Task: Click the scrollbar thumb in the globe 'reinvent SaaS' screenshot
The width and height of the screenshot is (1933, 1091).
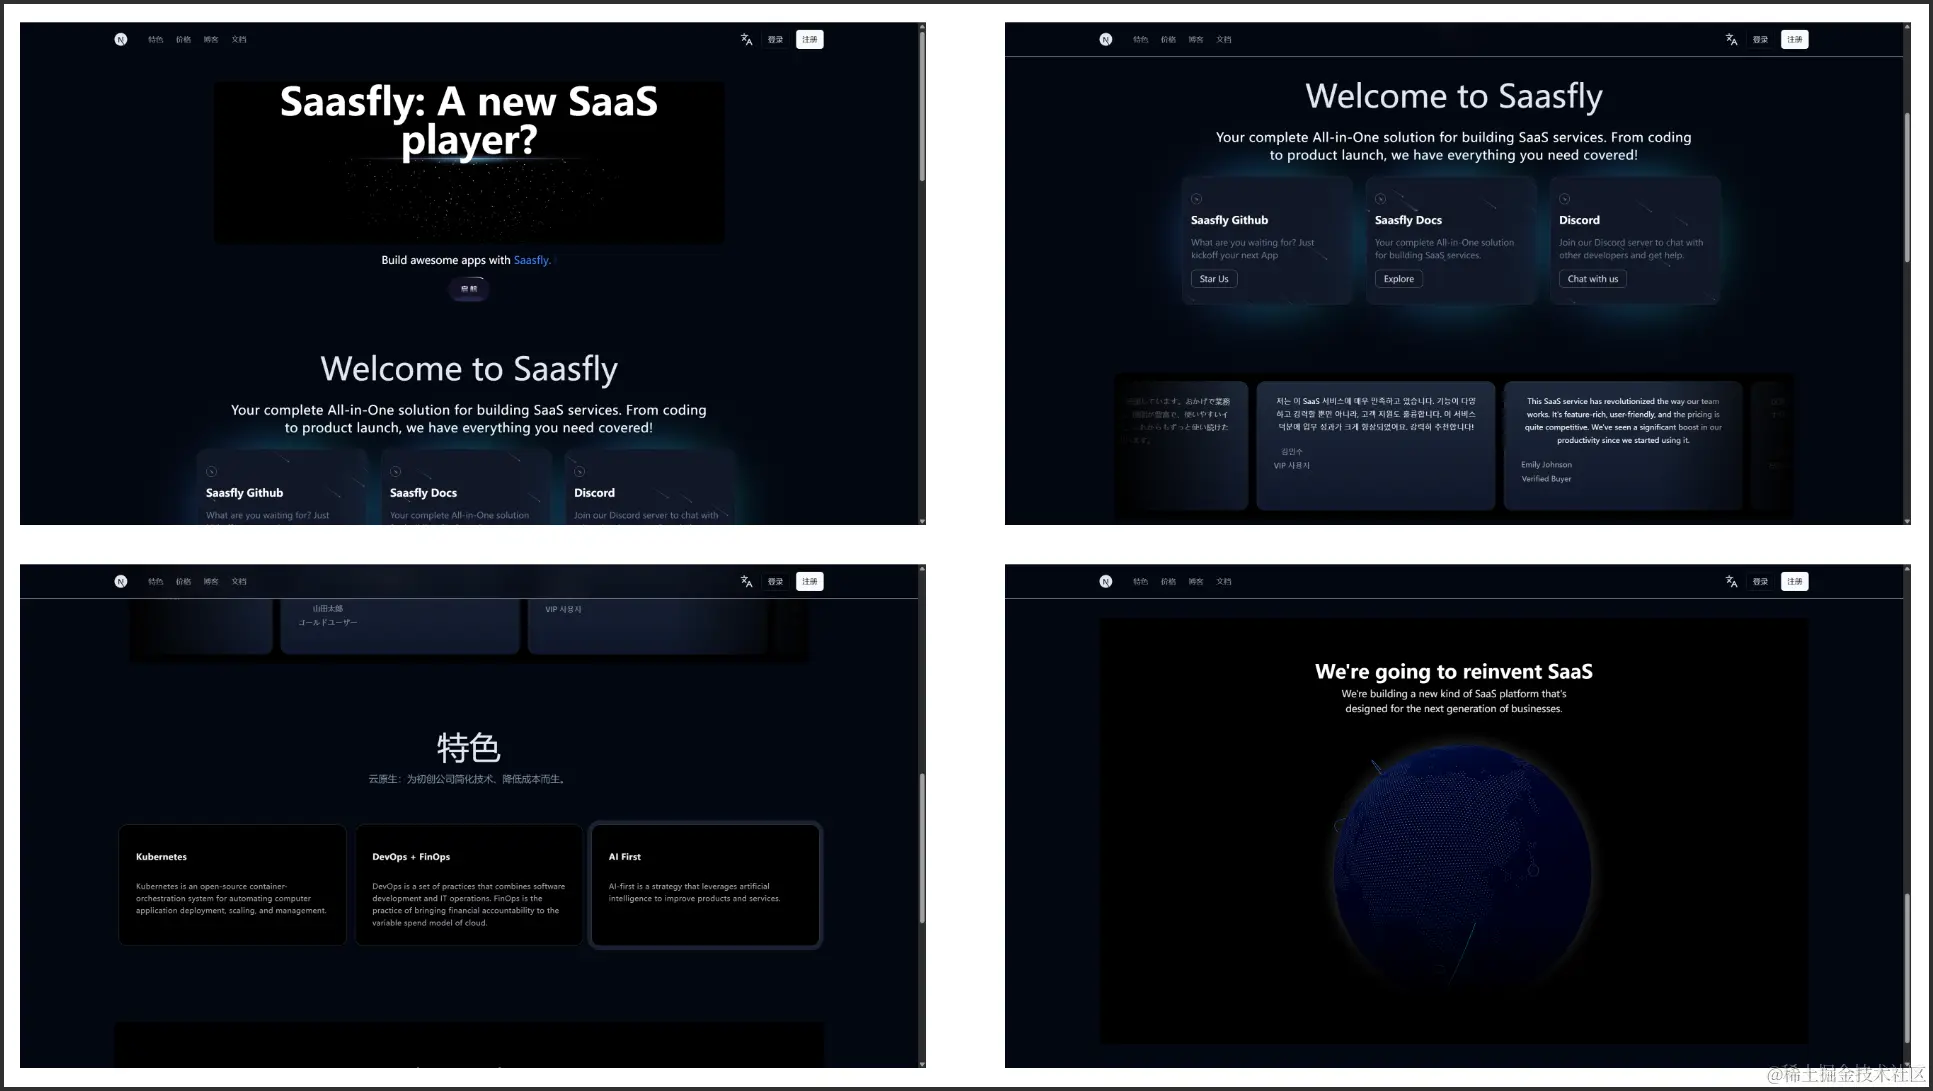Action: 1907,969
